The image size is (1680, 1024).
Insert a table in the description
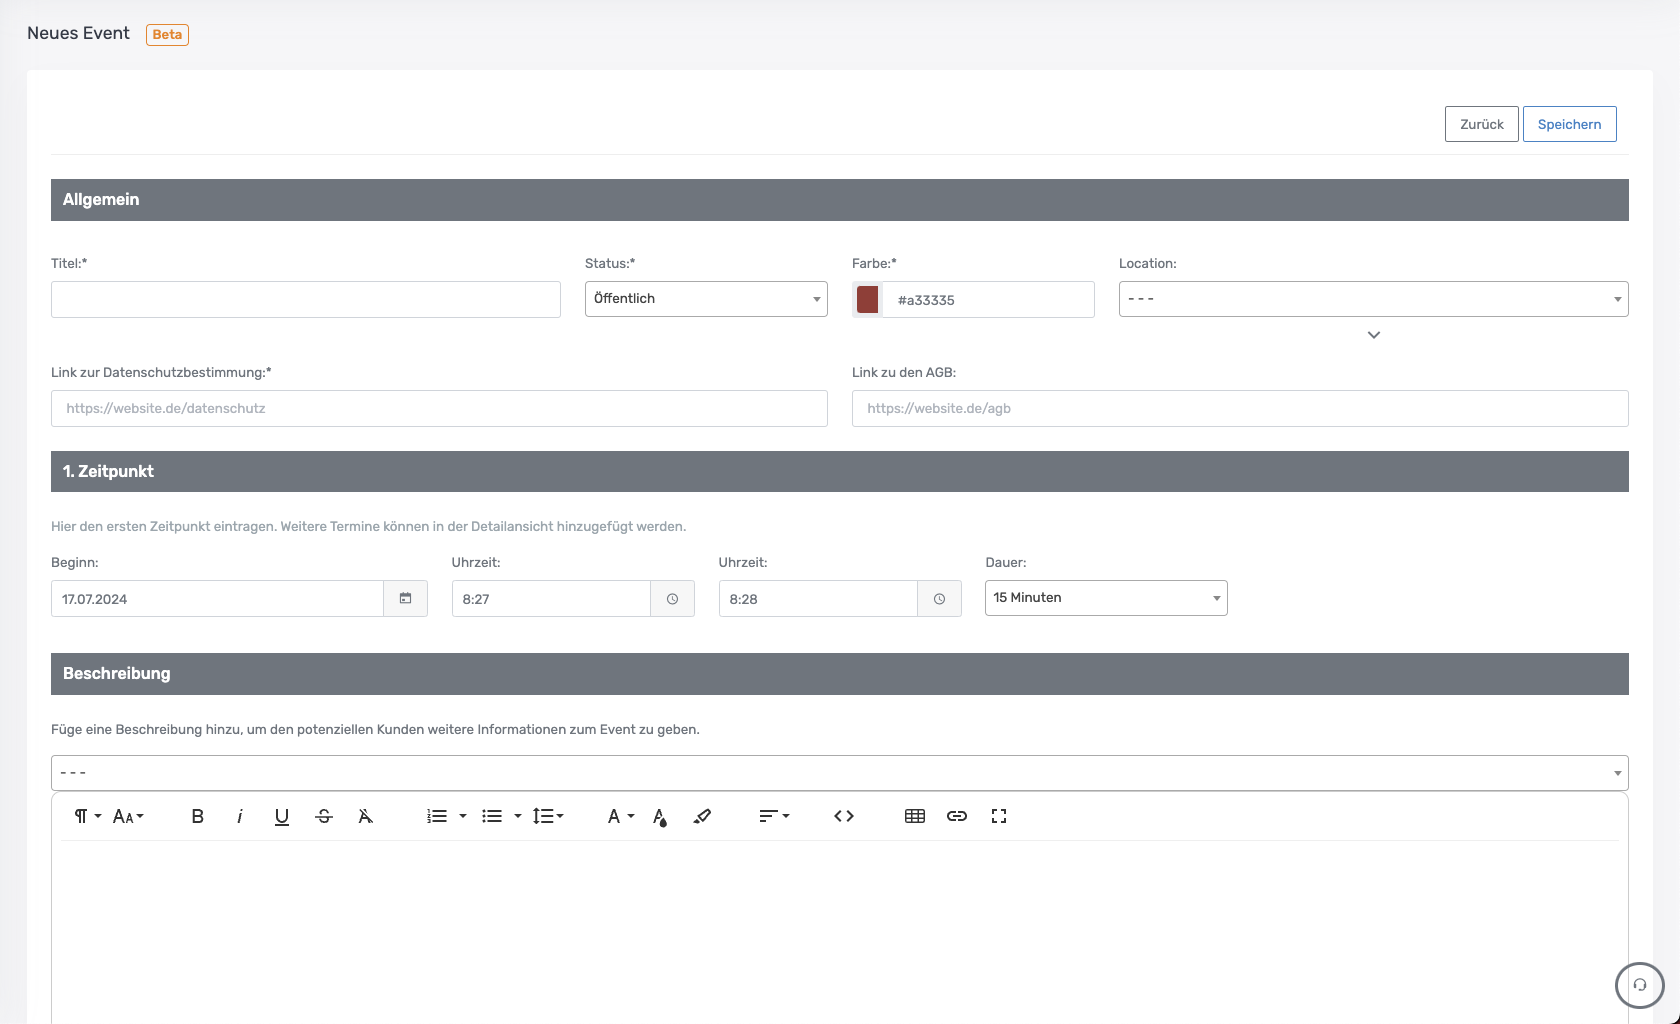point(915,816)
